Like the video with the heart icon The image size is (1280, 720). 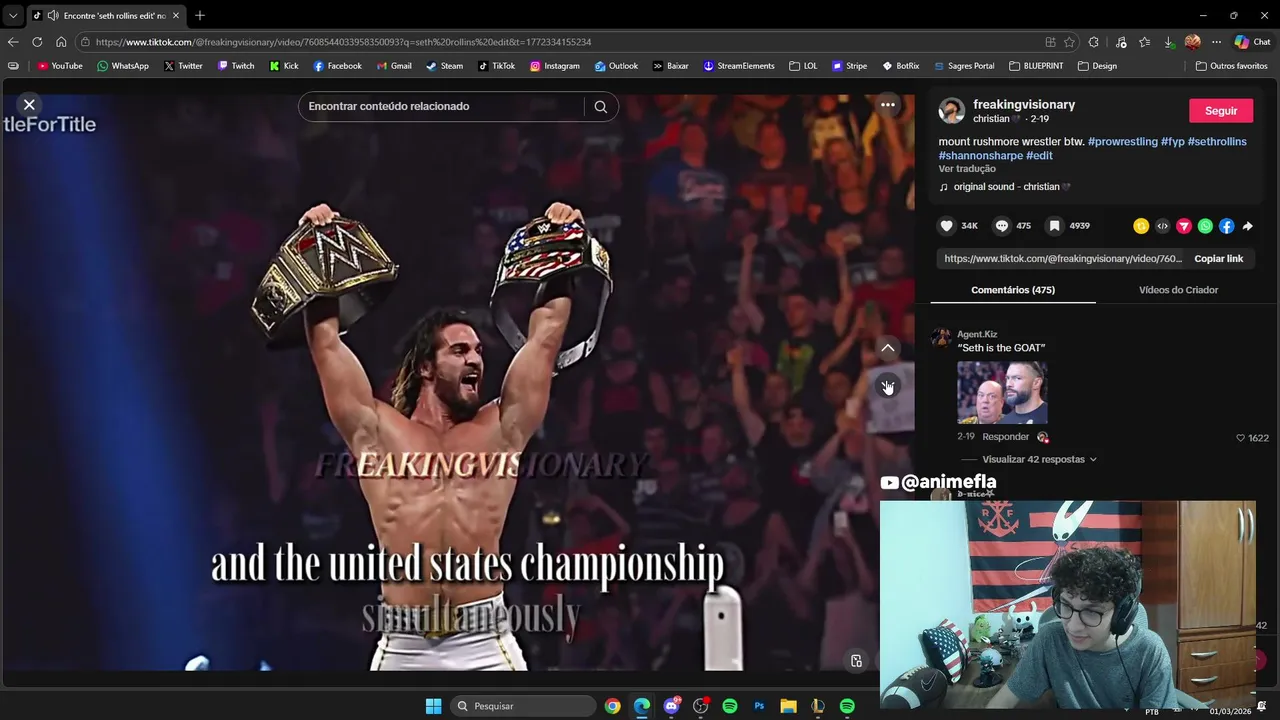947,226
